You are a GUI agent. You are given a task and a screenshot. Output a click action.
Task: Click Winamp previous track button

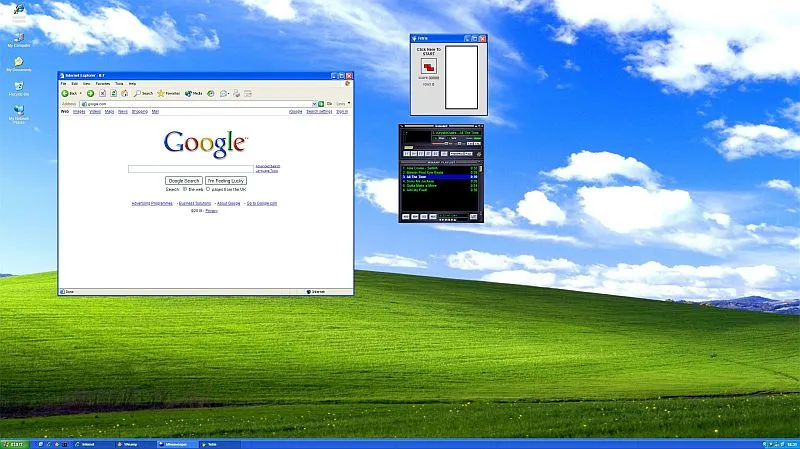[x=407, y=154]
